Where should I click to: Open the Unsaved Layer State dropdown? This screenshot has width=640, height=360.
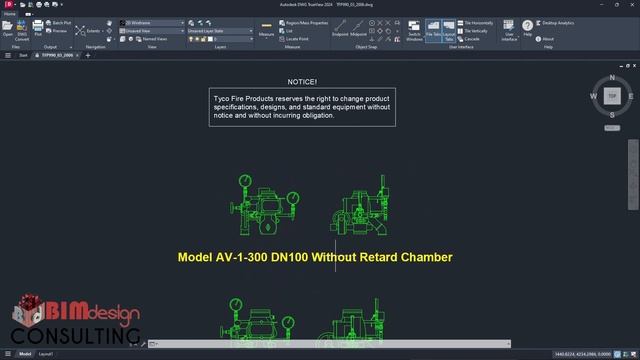(x=220, y=31)
